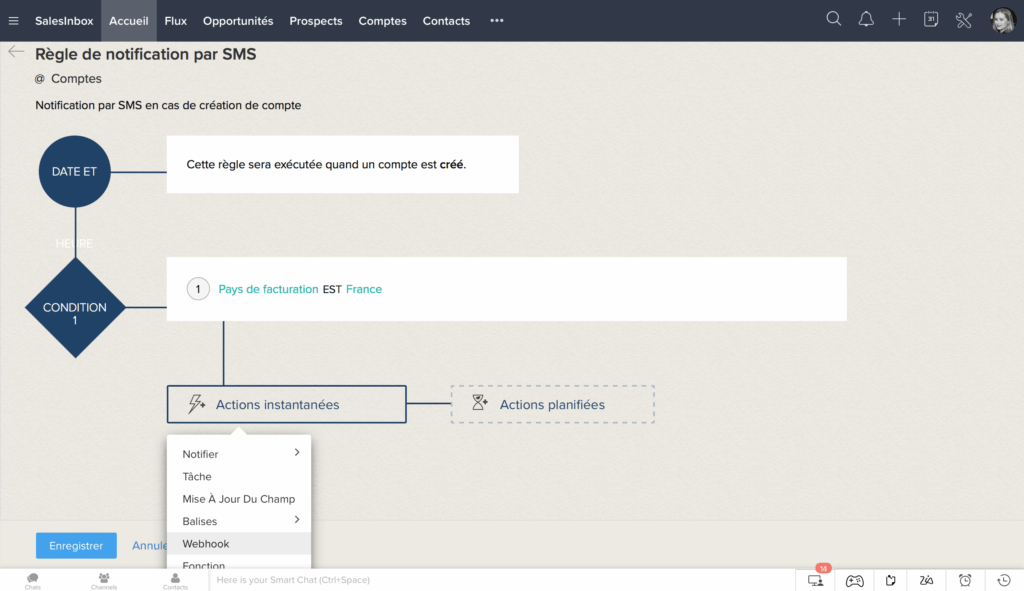Click the DATE ET circle node
1024x591 pixels.
click(74, 172)
